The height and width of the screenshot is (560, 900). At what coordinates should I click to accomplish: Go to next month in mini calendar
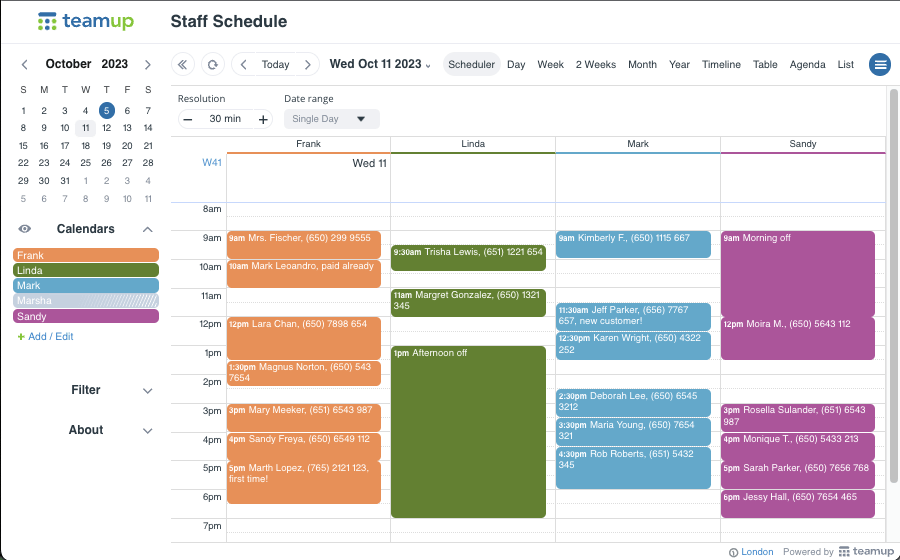click(148, 64)
